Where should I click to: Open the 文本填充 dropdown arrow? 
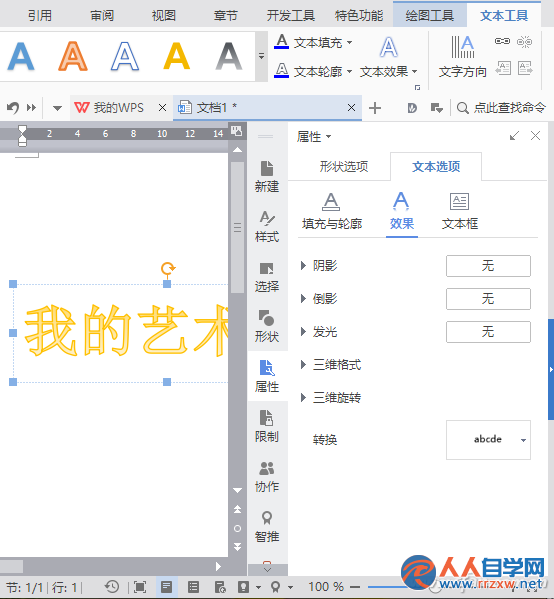point(349,42)
